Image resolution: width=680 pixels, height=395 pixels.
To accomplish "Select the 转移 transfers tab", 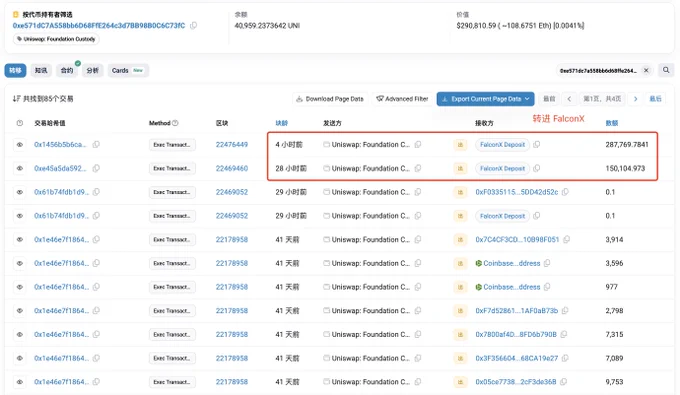I will pyautogui.click(x=16, y=70).
